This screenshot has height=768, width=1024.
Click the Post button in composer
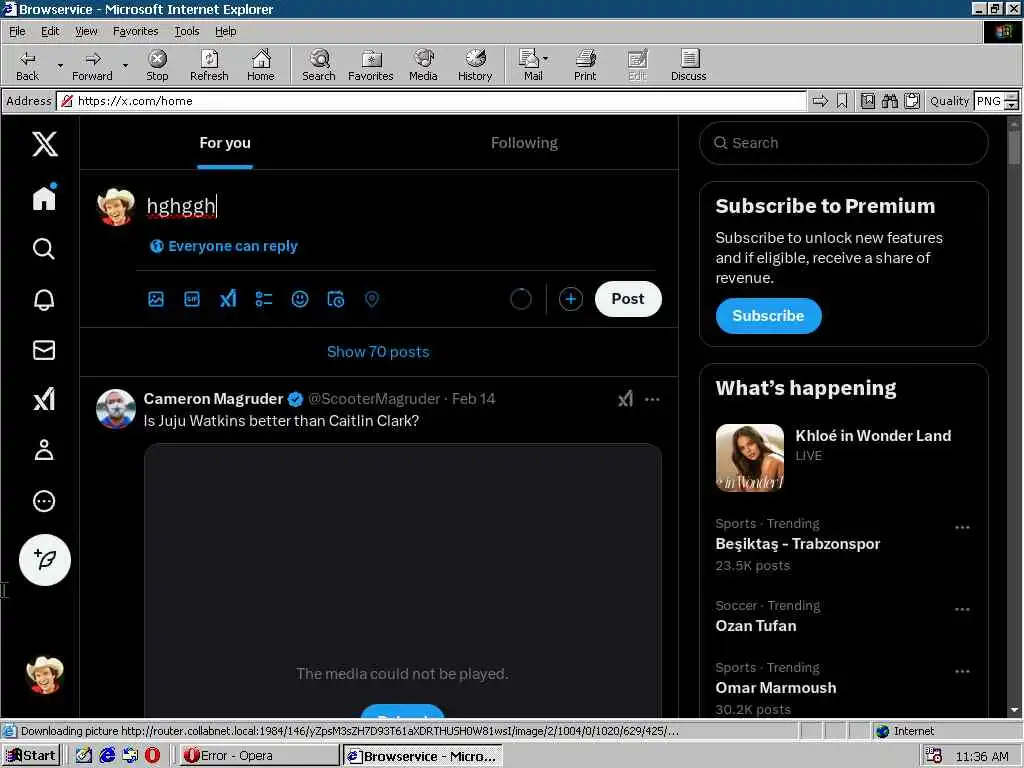click(x=628, y=299)
